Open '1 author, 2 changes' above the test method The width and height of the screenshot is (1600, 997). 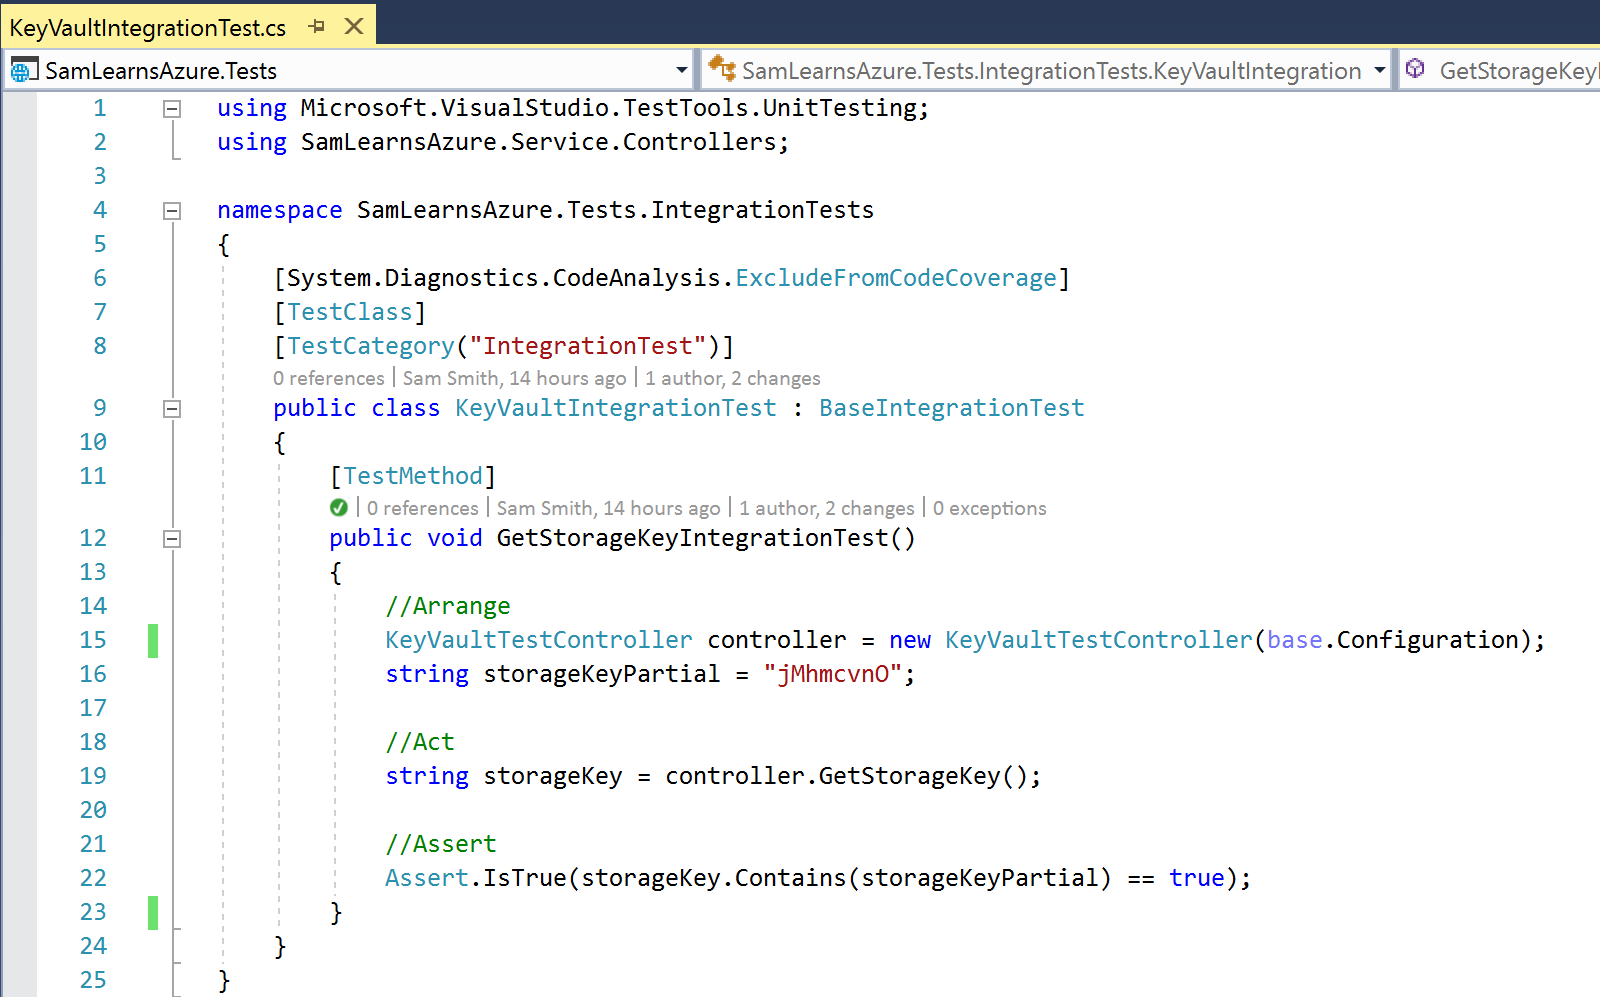click(826, 508)
